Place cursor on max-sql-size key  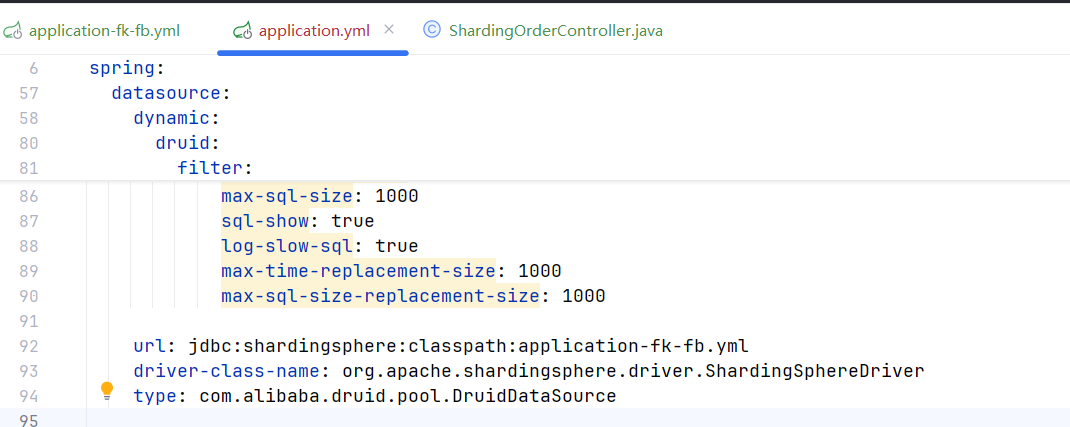287,197
